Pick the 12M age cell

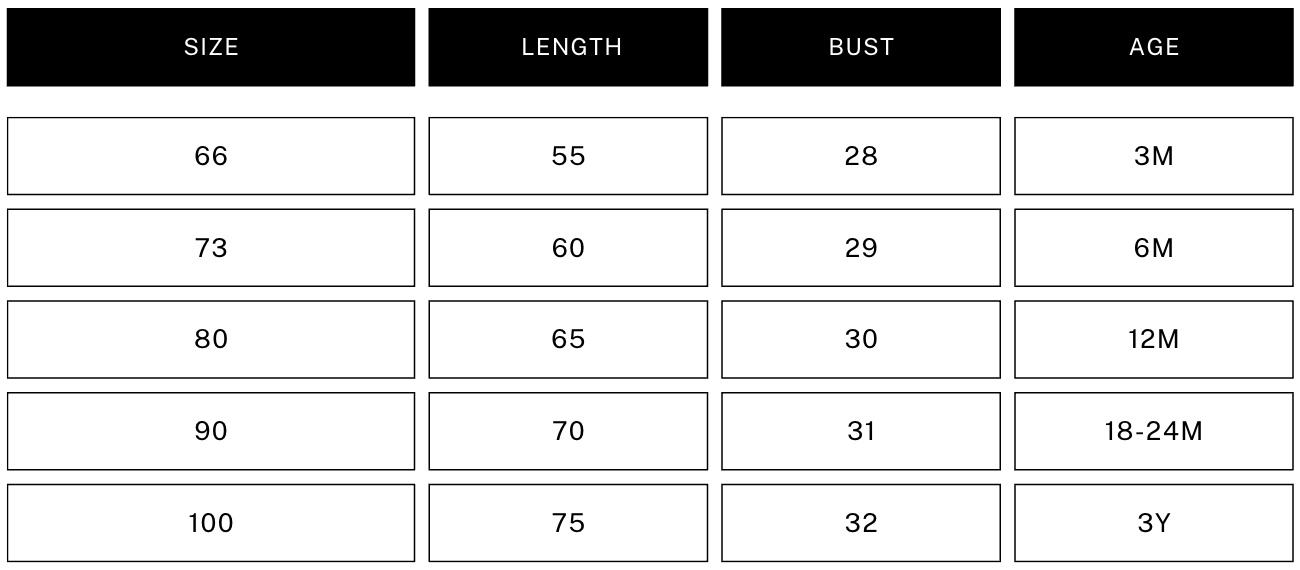[1154, 340]
